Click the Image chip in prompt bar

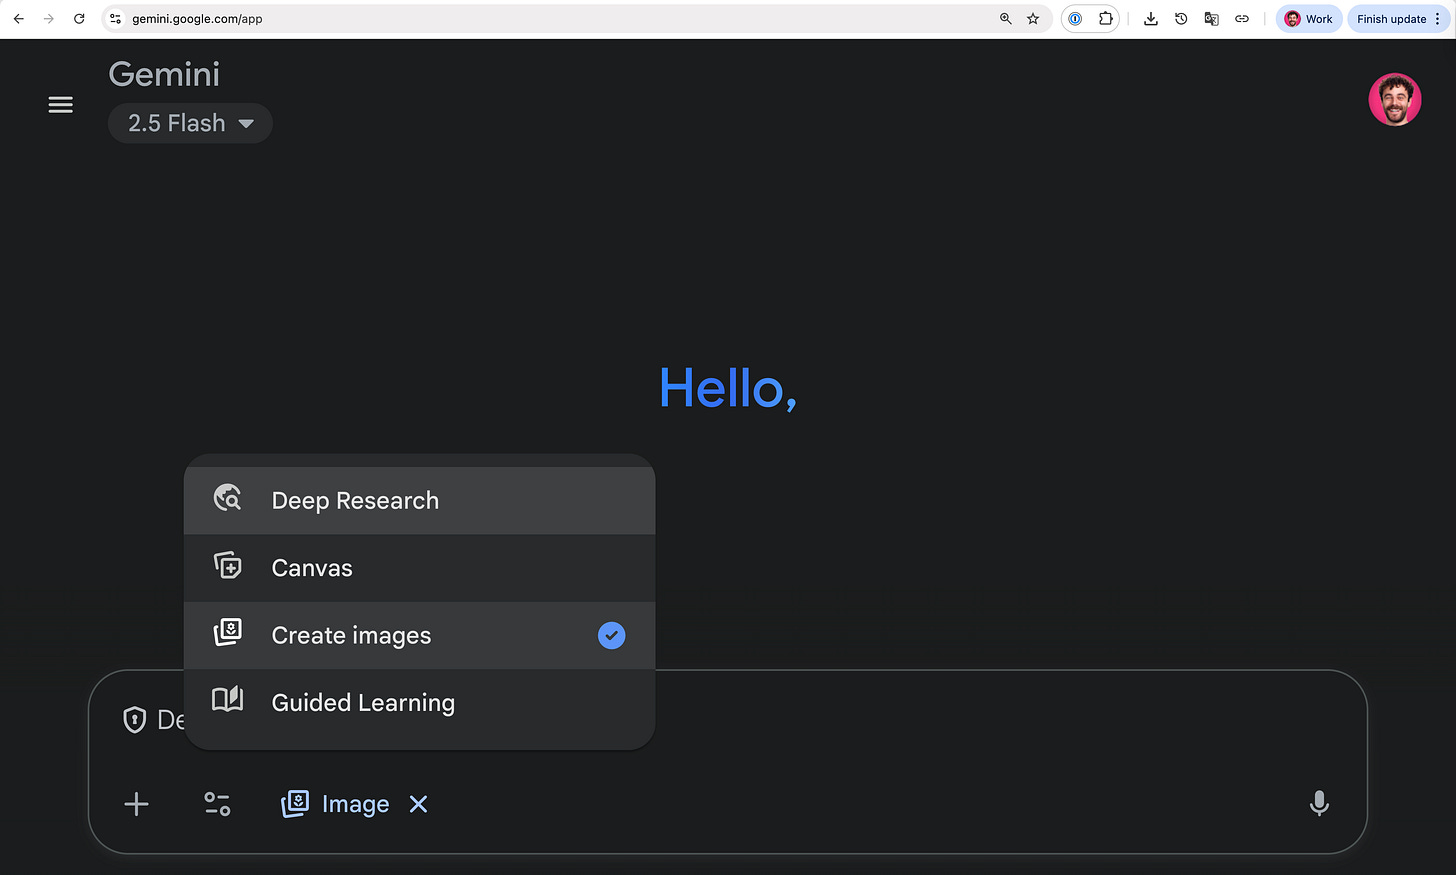click(335, 804)
